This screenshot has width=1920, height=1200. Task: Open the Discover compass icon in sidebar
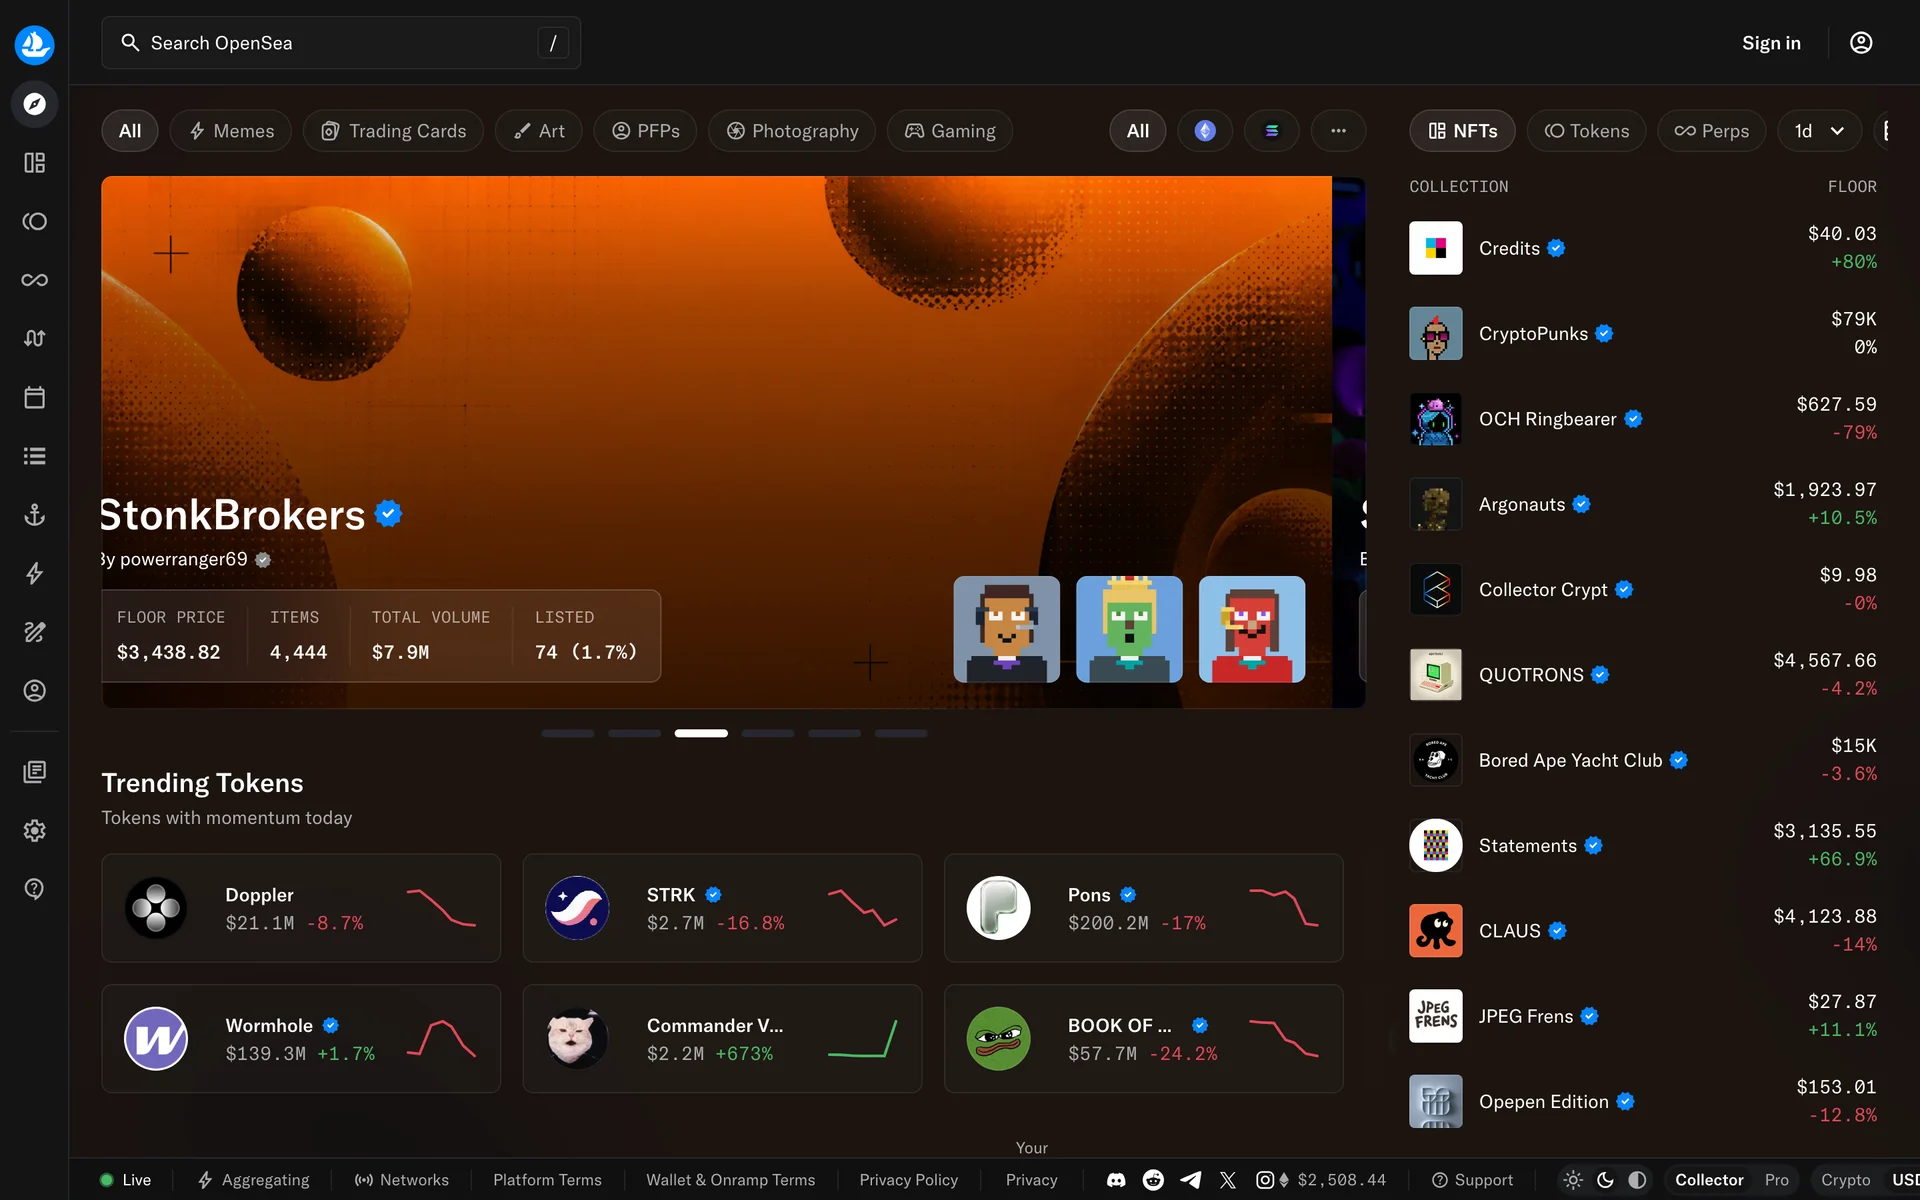click(34, 104)
